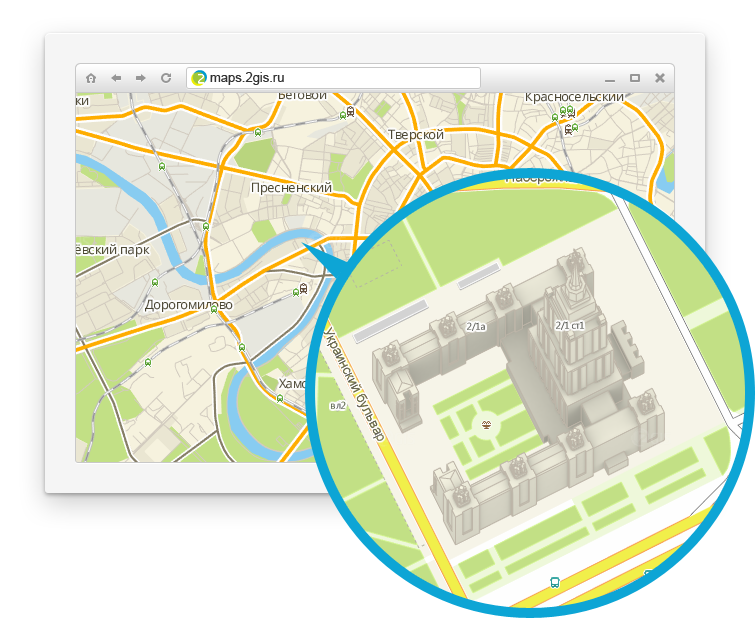Viewport: 755px width, 618px height.
Task: Click the 2GIS logo in address bar
Action: point(199,78)
